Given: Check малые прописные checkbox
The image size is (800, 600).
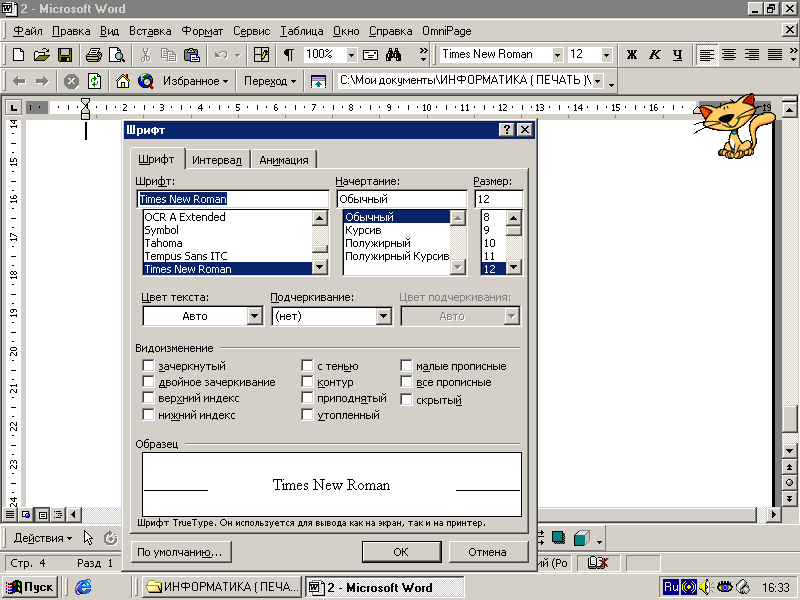Looking at the screenshot, I should coord(406,366).
